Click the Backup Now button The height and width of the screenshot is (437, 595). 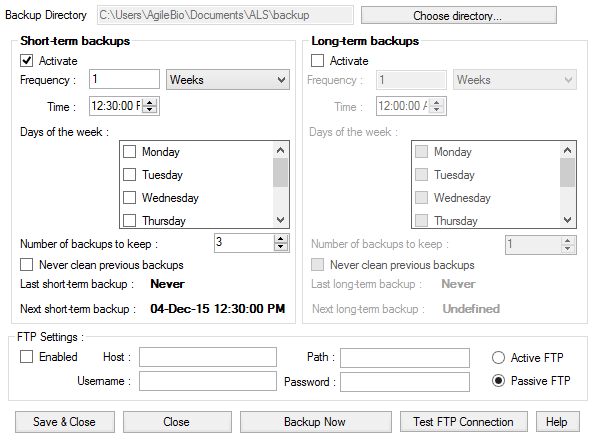point(316,422)
